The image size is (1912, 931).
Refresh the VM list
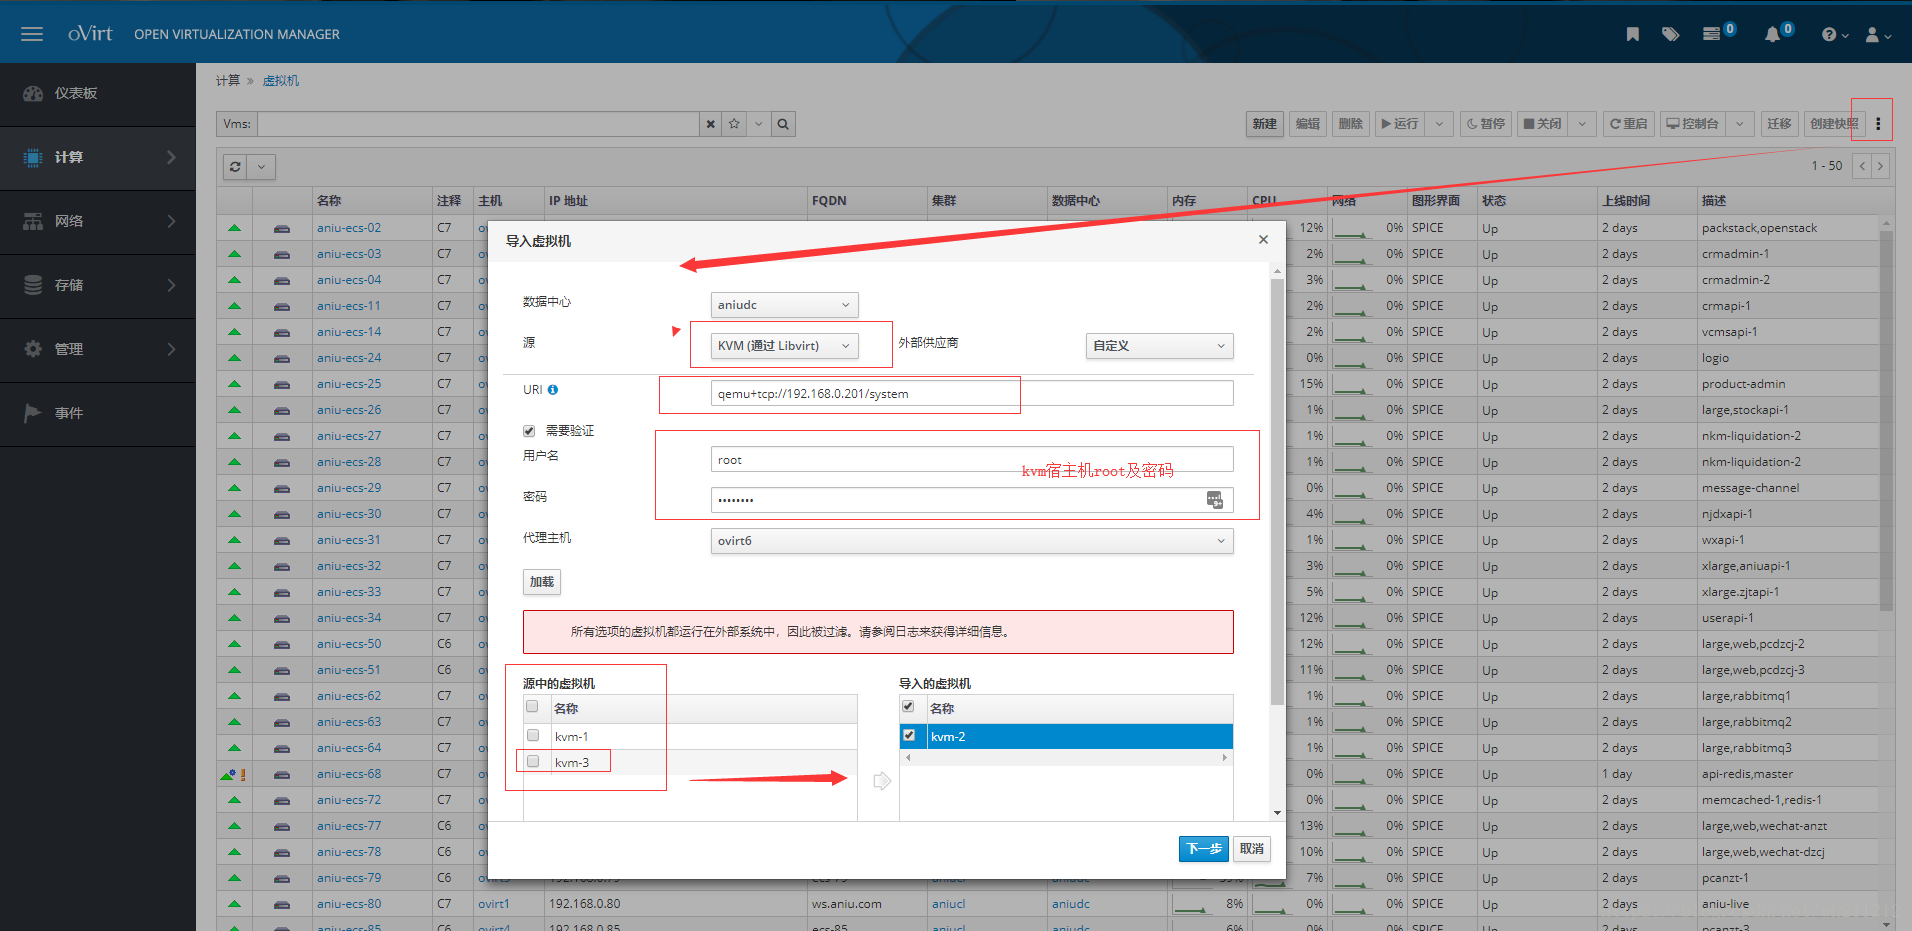click(235, 167)
